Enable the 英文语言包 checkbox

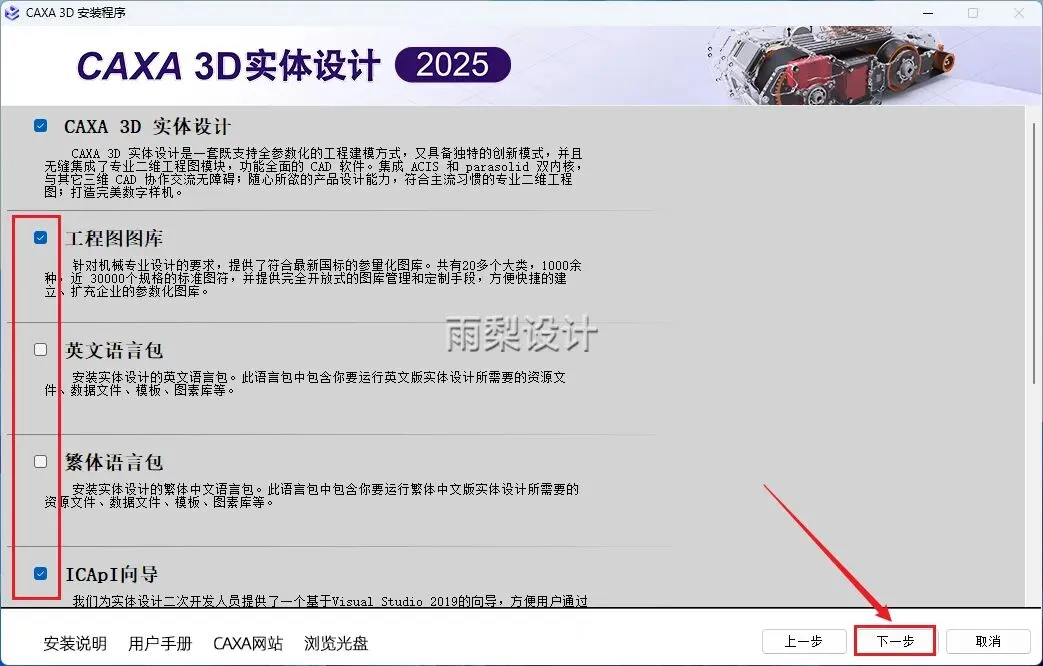coord(41,349)
